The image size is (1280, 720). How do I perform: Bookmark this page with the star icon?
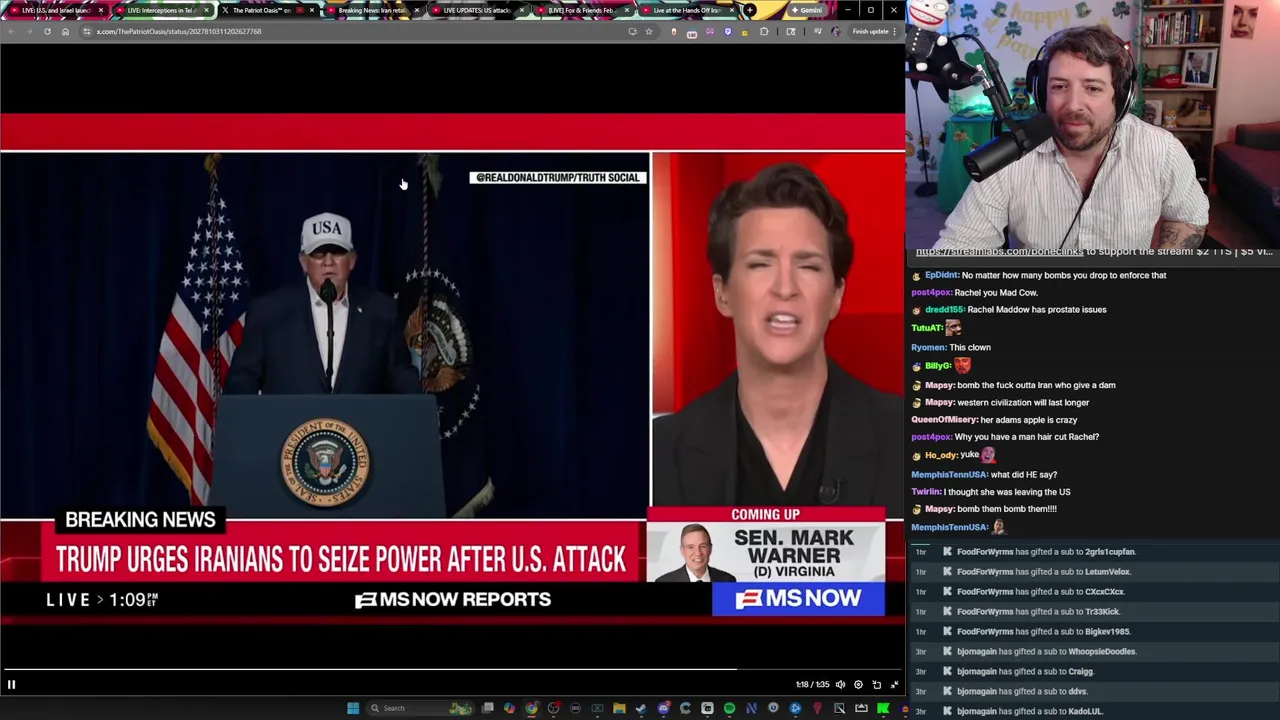click(x=648, y=31)
